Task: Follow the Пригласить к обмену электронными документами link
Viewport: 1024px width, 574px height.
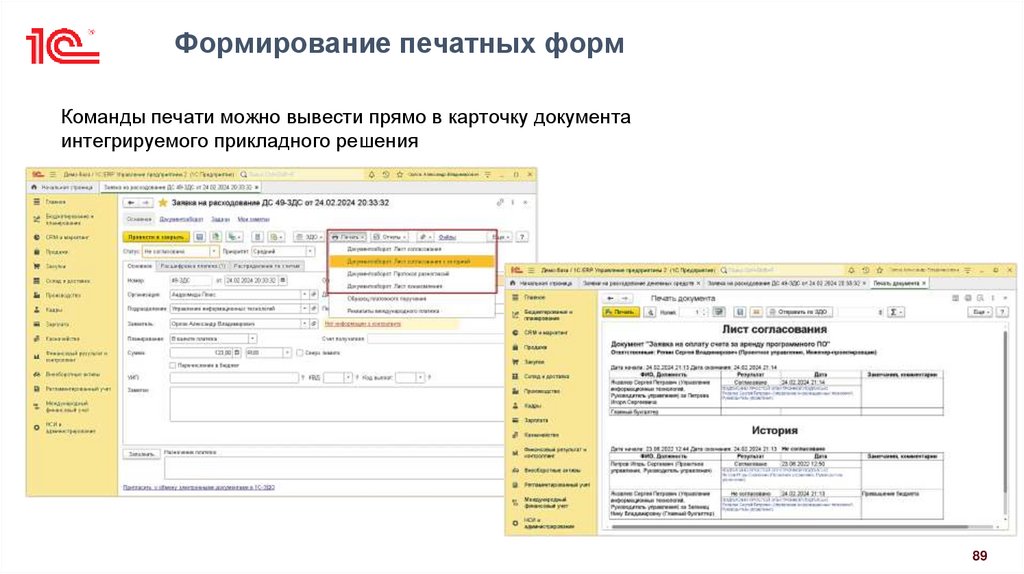Action: [199, 488]
